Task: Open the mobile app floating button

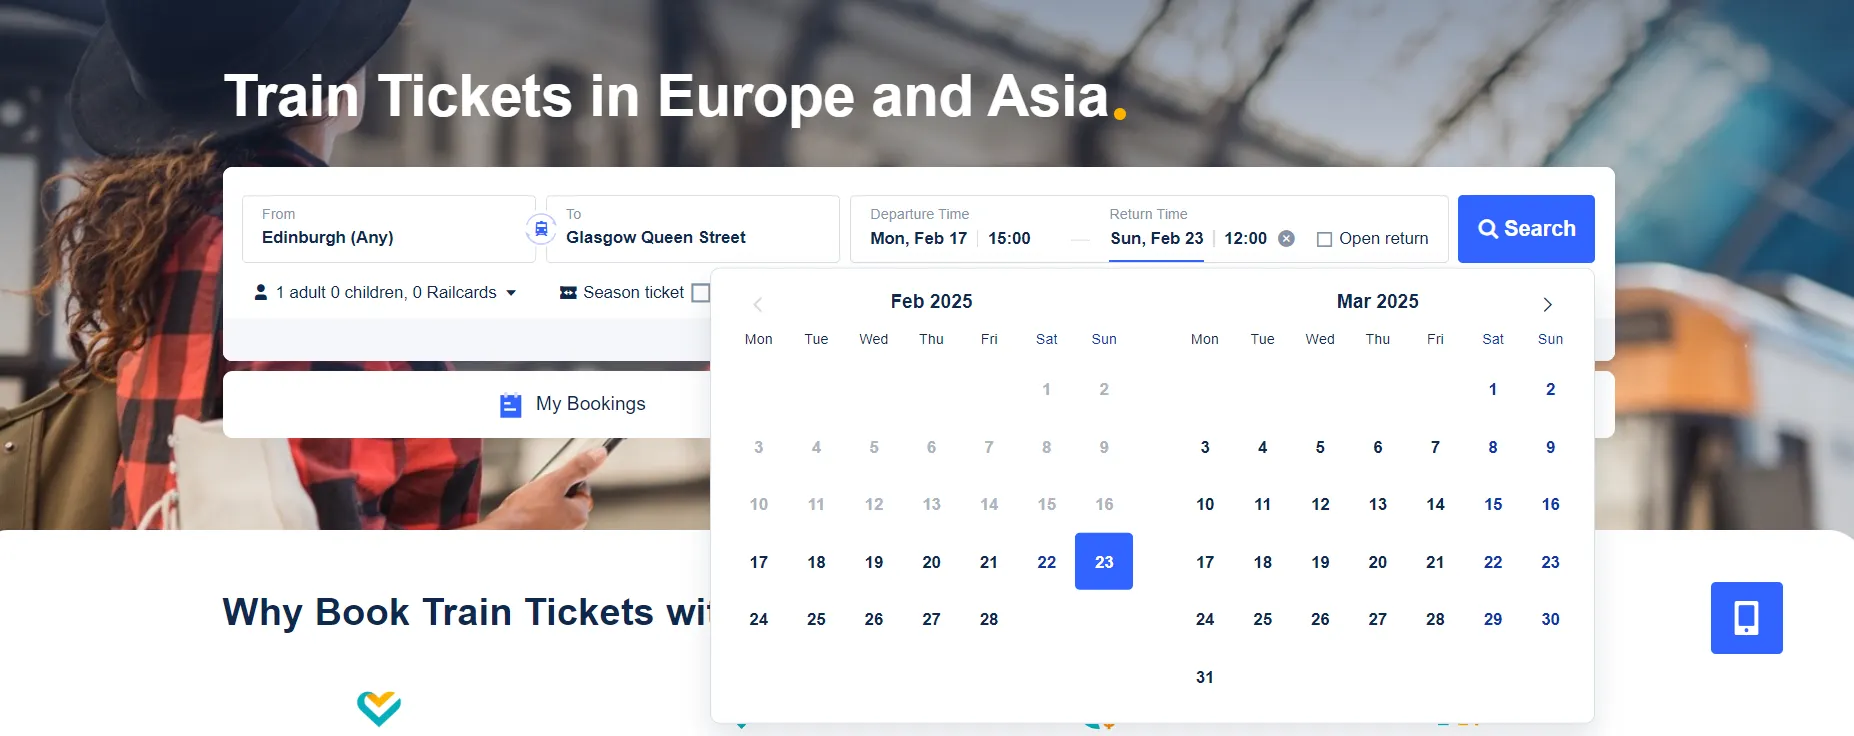Action: tap(1746, 618)
